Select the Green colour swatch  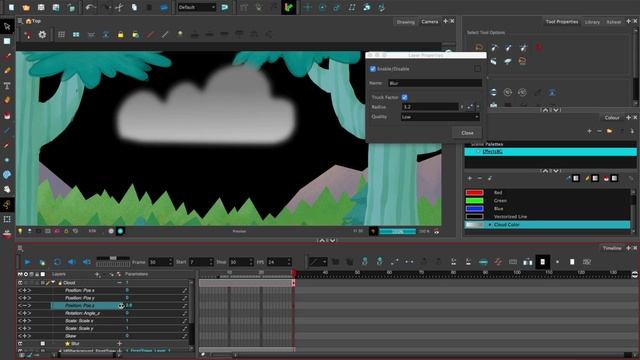coord(474,200)
